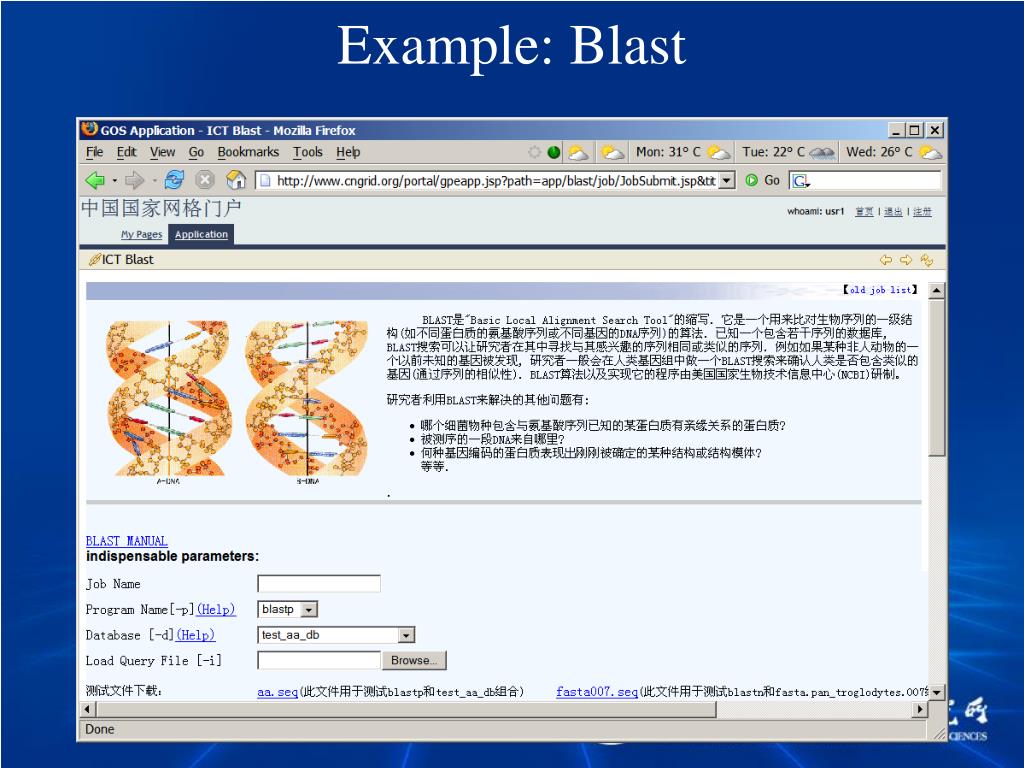Click Wednesday's partly sunny weather icon
This screenshot has height=768, width=1024.
[930, 153]
